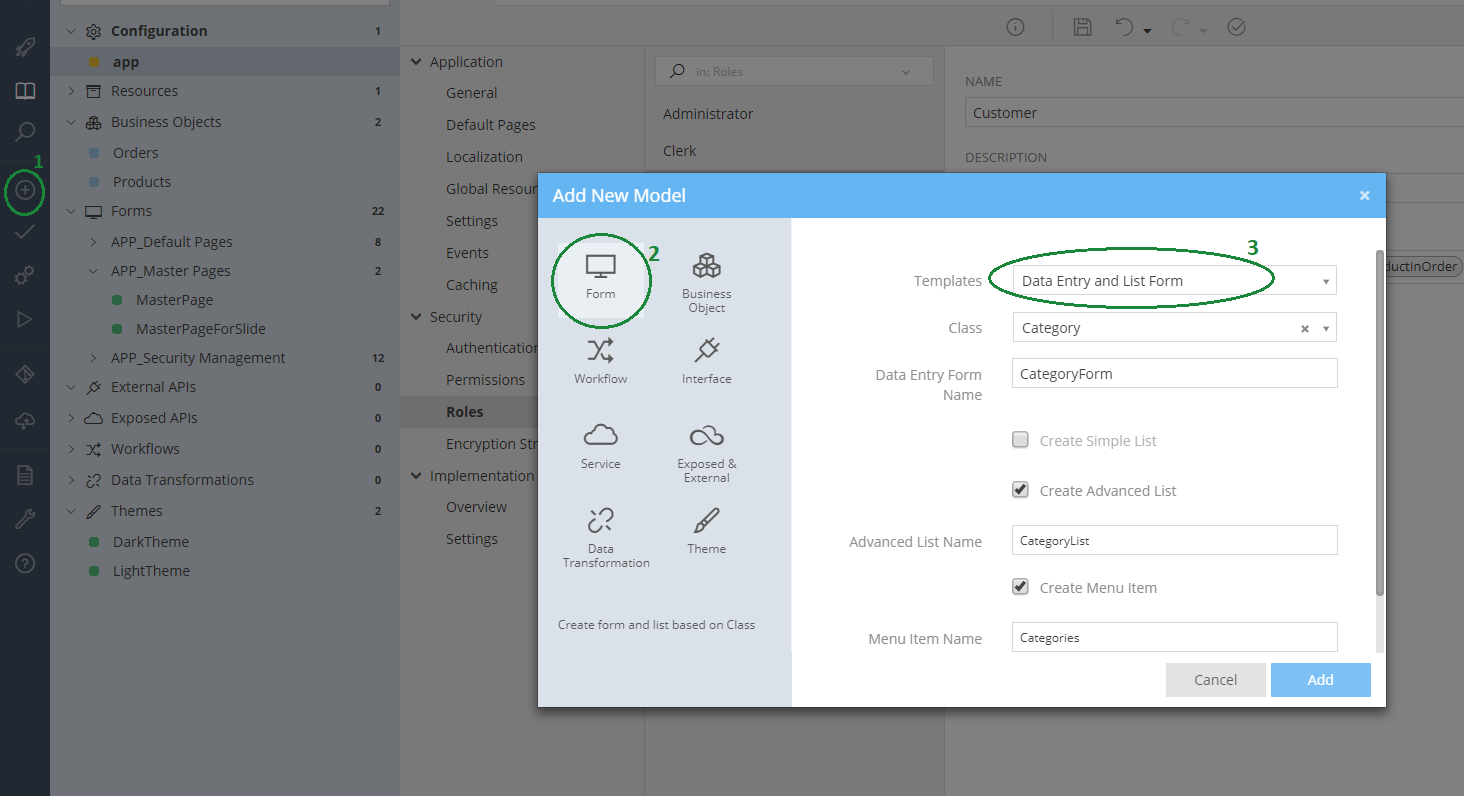Click the Add button in the dialog
The image size is (1464, 796).
point(1320,679)
